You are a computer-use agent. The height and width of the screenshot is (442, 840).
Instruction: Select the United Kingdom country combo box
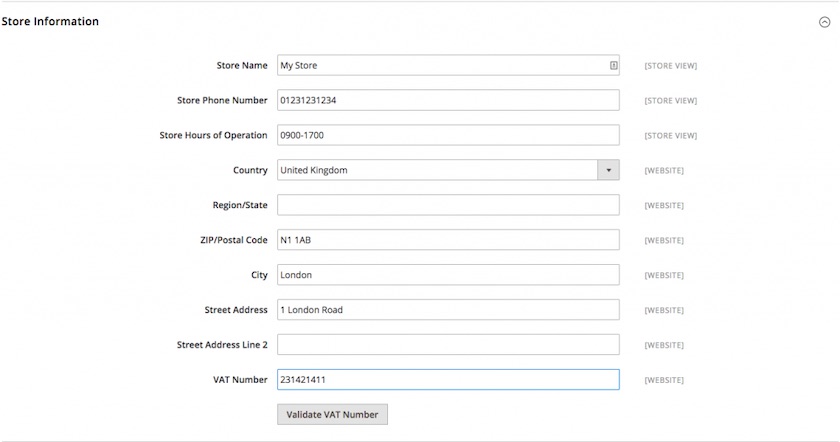448,170
